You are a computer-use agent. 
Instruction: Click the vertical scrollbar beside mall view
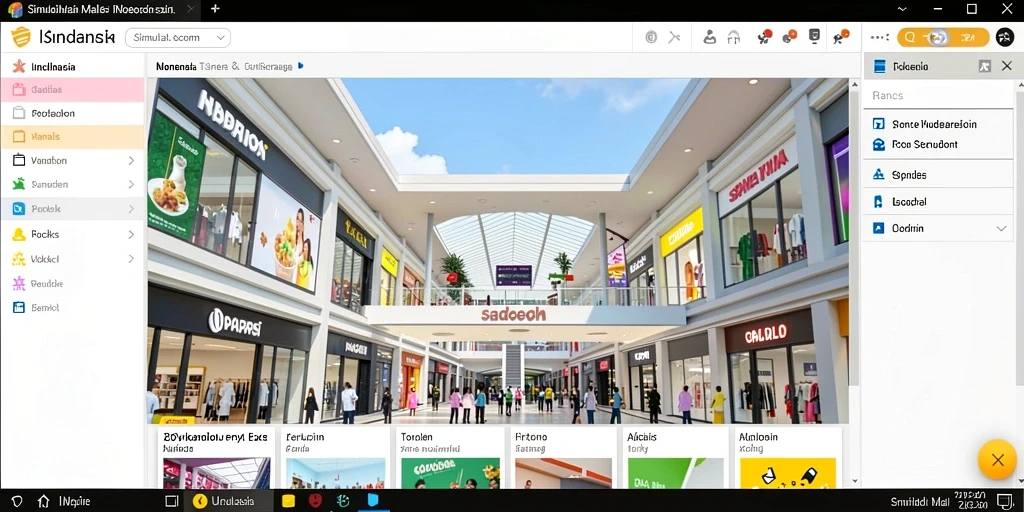tap(856, 281)
